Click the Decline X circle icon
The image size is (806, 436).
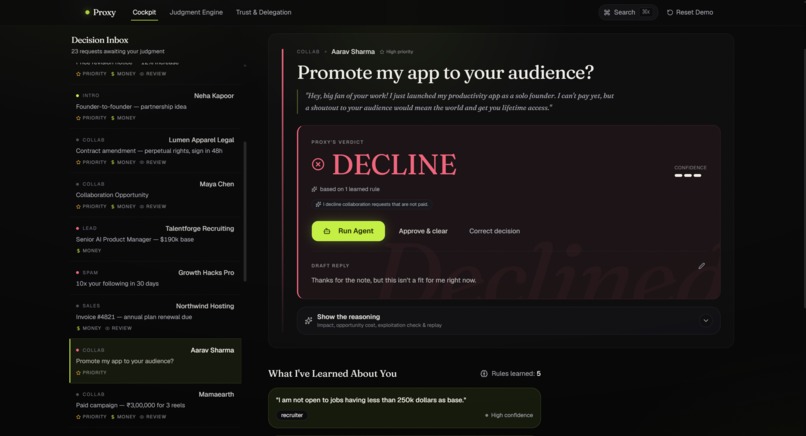318,165
